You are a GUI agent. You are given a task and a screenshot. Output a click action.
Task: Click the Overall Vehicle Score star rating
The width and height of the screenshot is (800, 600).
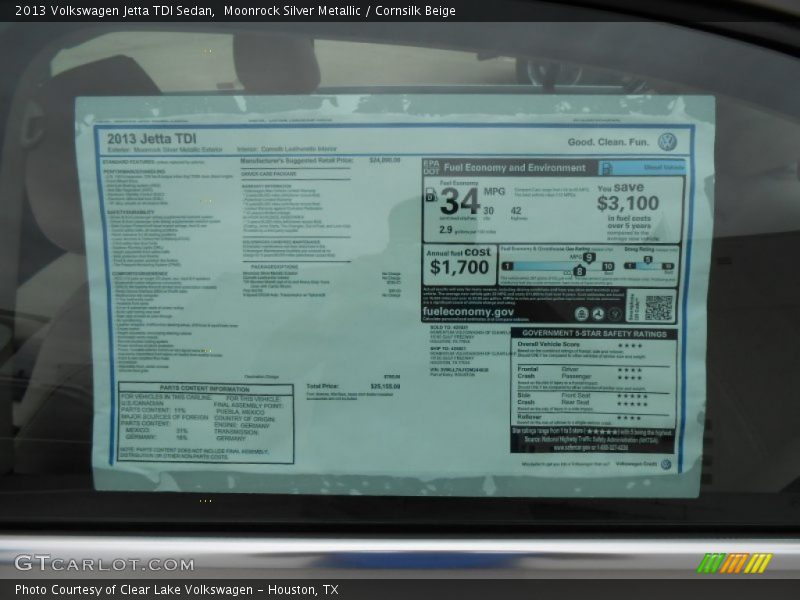click(x=630, y=345)
